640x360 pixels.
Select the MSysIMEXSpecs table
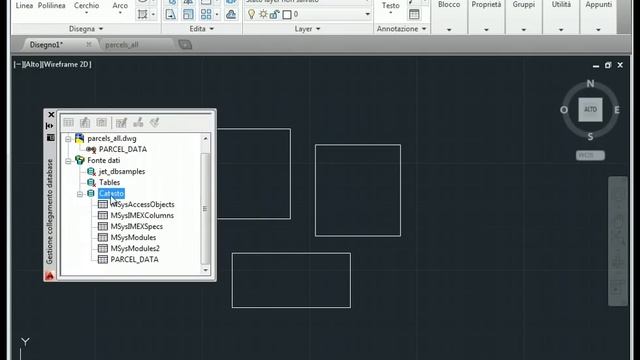pos(137,227)
